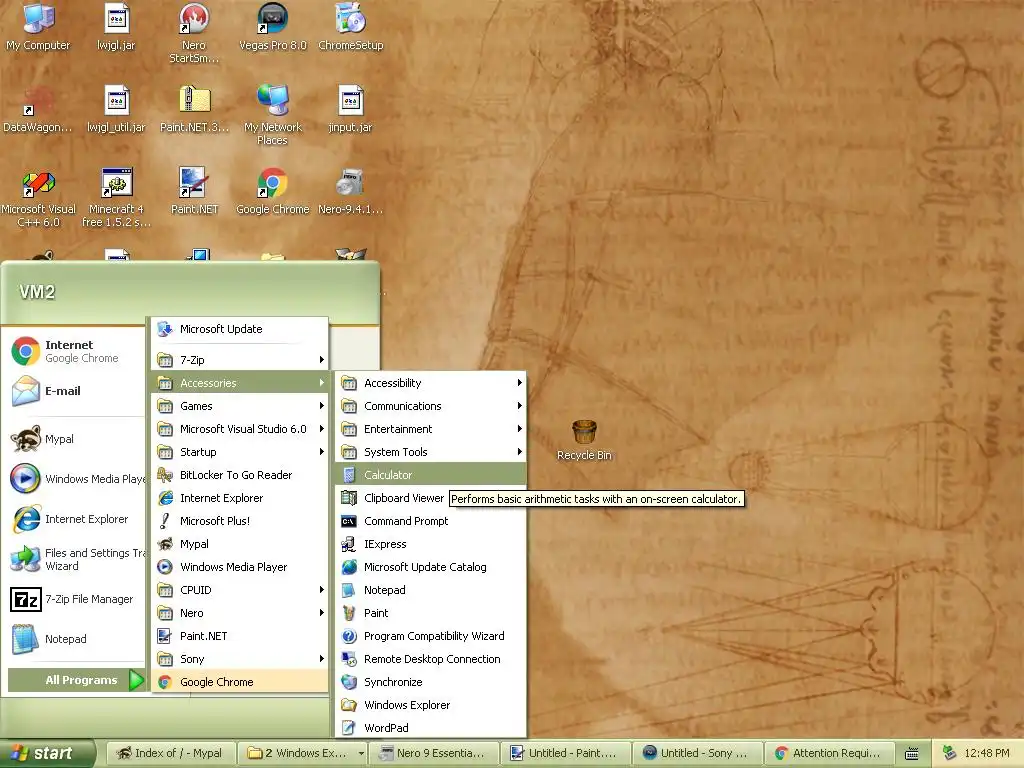
Task: Open BitLocker To Go Reader
Action: click(x=240, y=475)
